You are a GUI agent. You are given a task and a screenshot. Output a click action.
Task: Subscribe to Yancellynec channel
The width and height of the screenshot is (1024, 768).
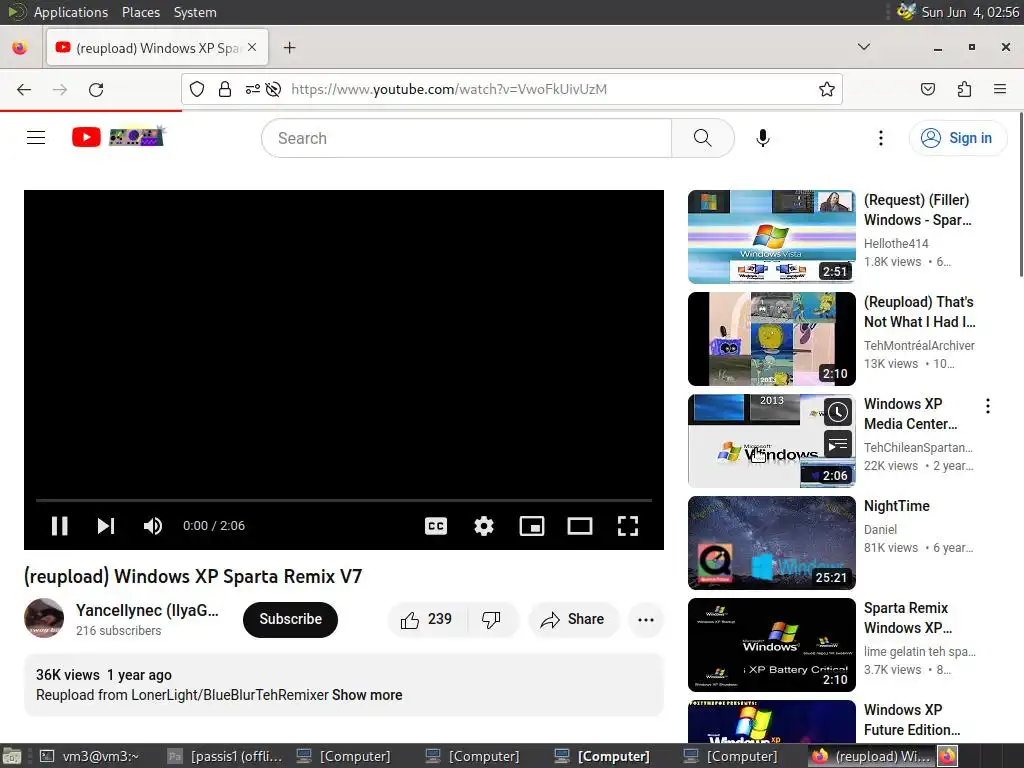[291, 619]
